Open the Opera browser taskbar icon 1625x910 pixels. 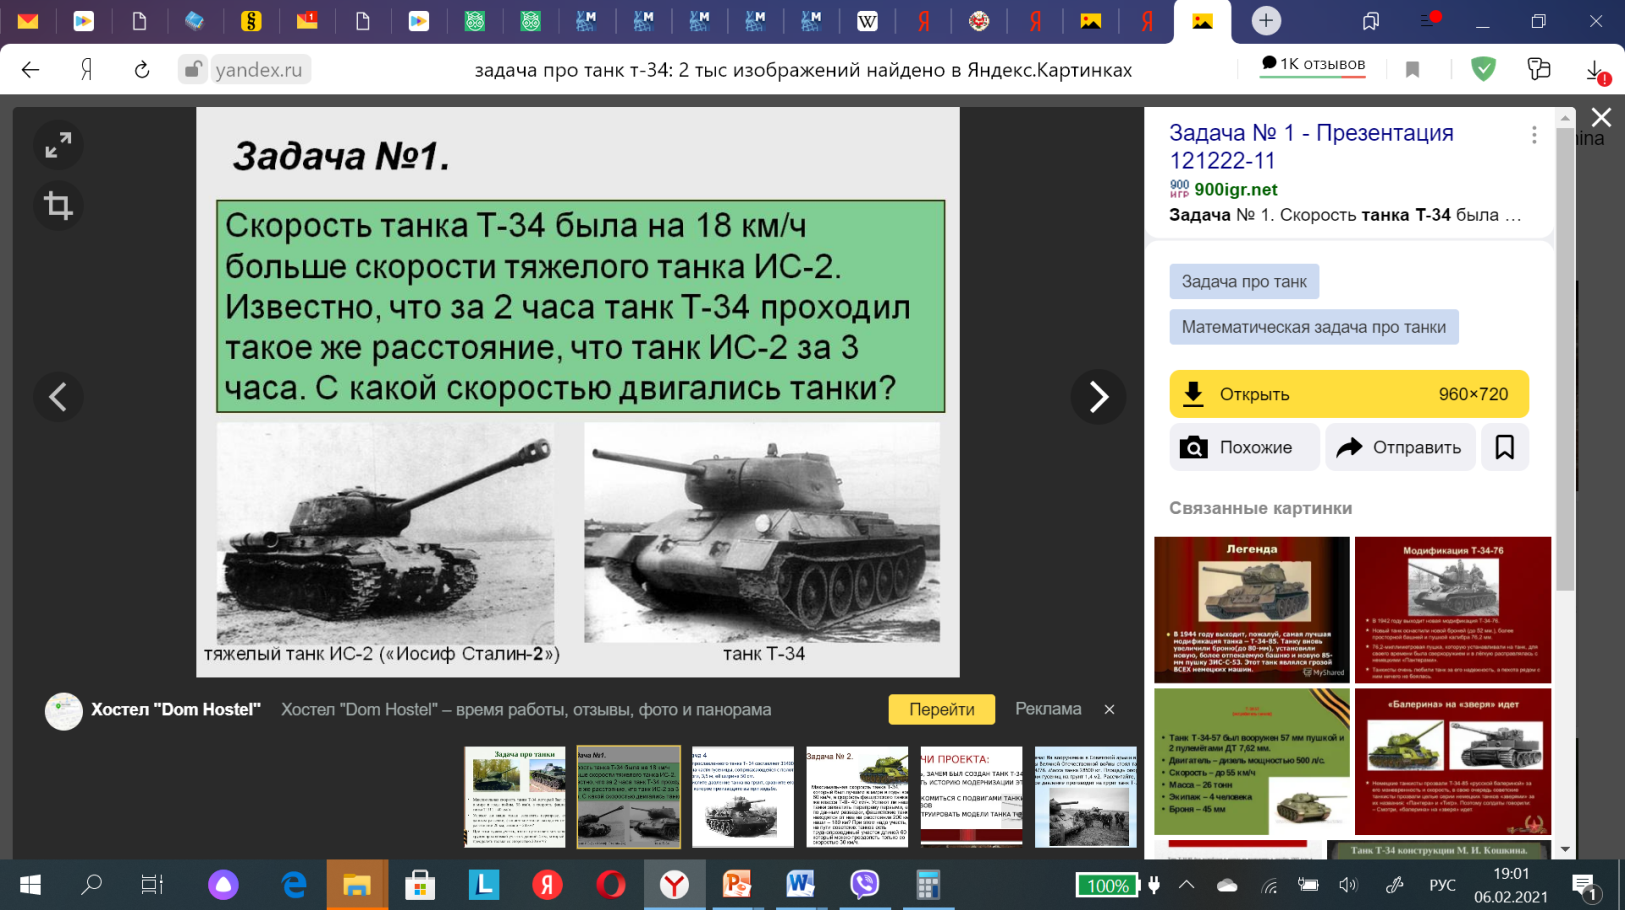tap(611, 885)
